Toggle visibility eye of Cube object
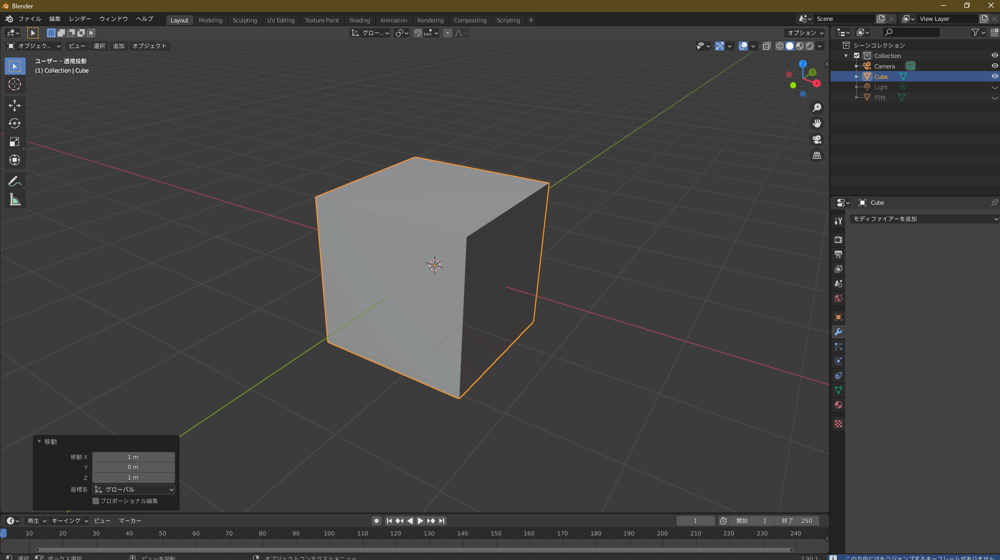This screenshot has width=1000, height=560. [x=994, y=77]
